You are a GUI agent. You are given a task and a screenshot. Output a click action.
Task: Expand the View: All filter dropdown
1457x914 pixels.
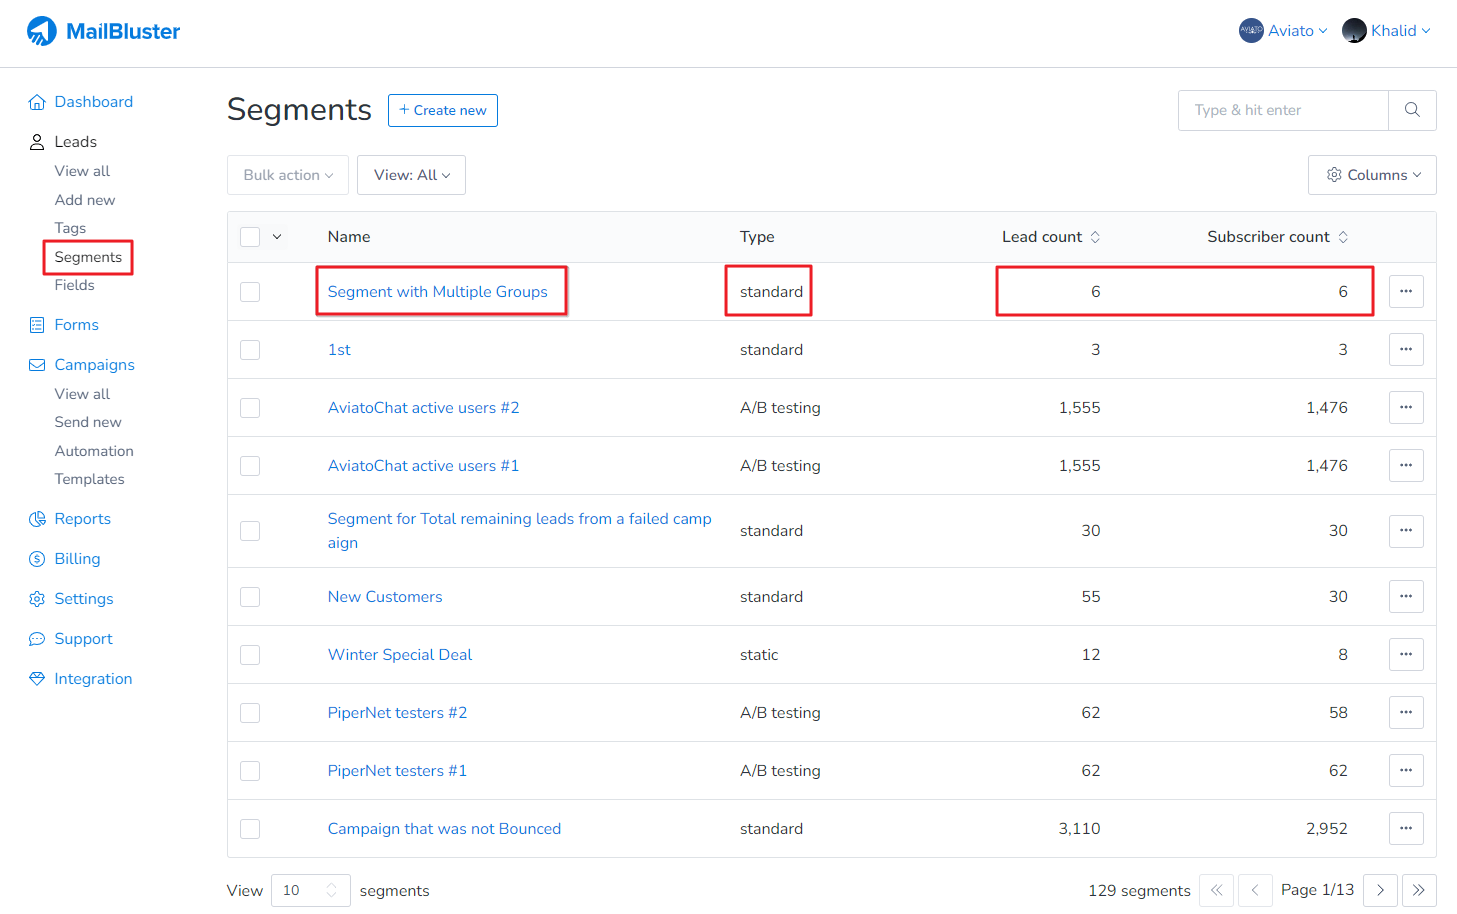(x=411, y=175)
